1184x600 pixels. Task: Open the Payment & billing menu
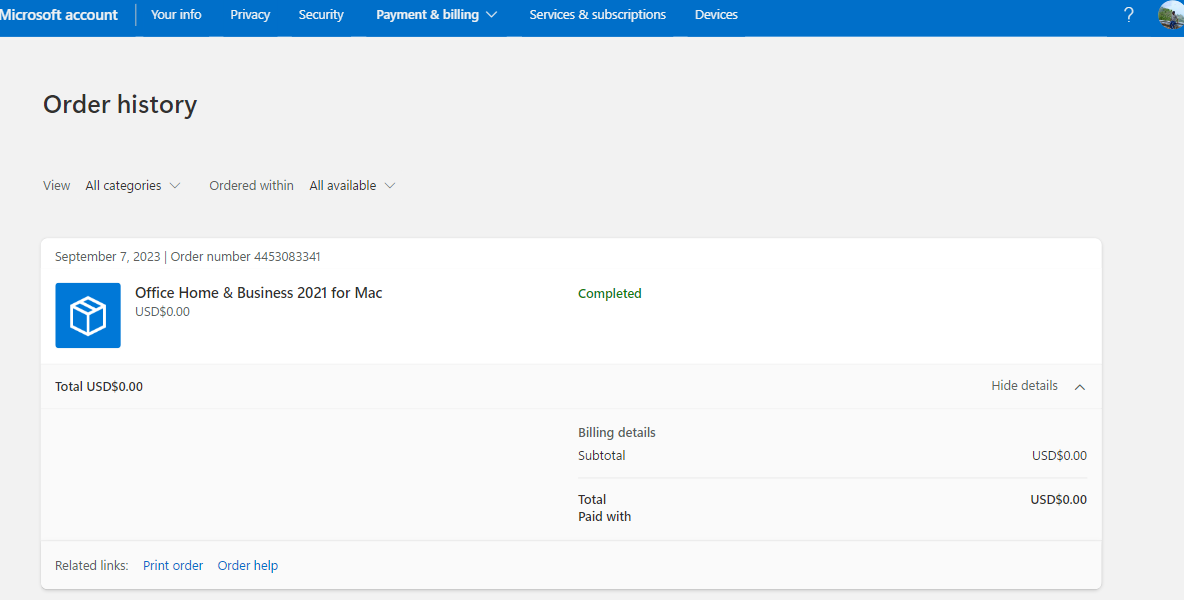(436, 15)
